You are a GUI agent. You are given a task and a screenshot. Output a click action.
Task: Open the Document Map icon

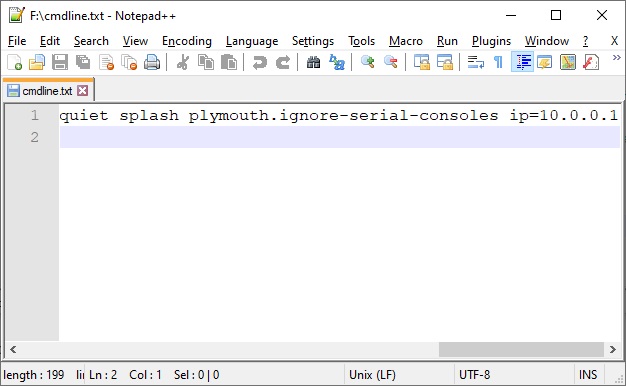(568, 62)
